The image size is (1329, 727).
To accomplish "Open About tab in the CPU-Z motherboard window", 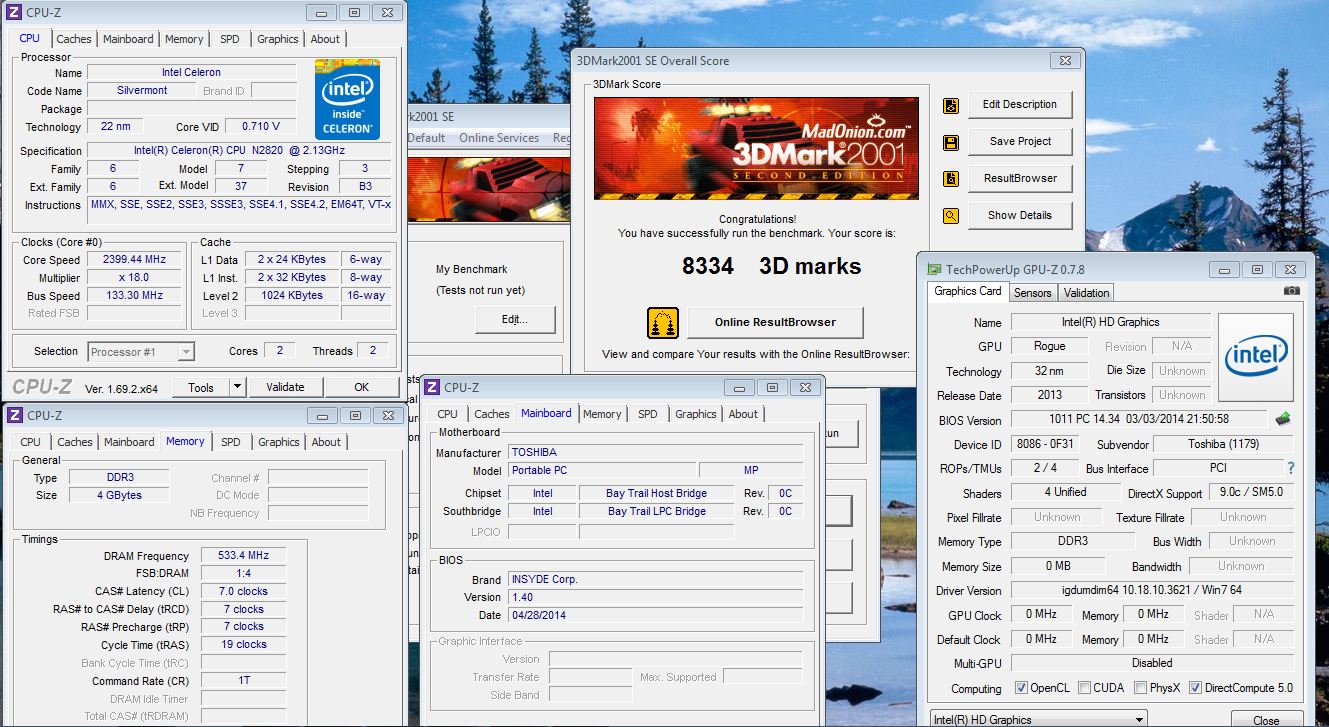I will (x=743, y=414).
